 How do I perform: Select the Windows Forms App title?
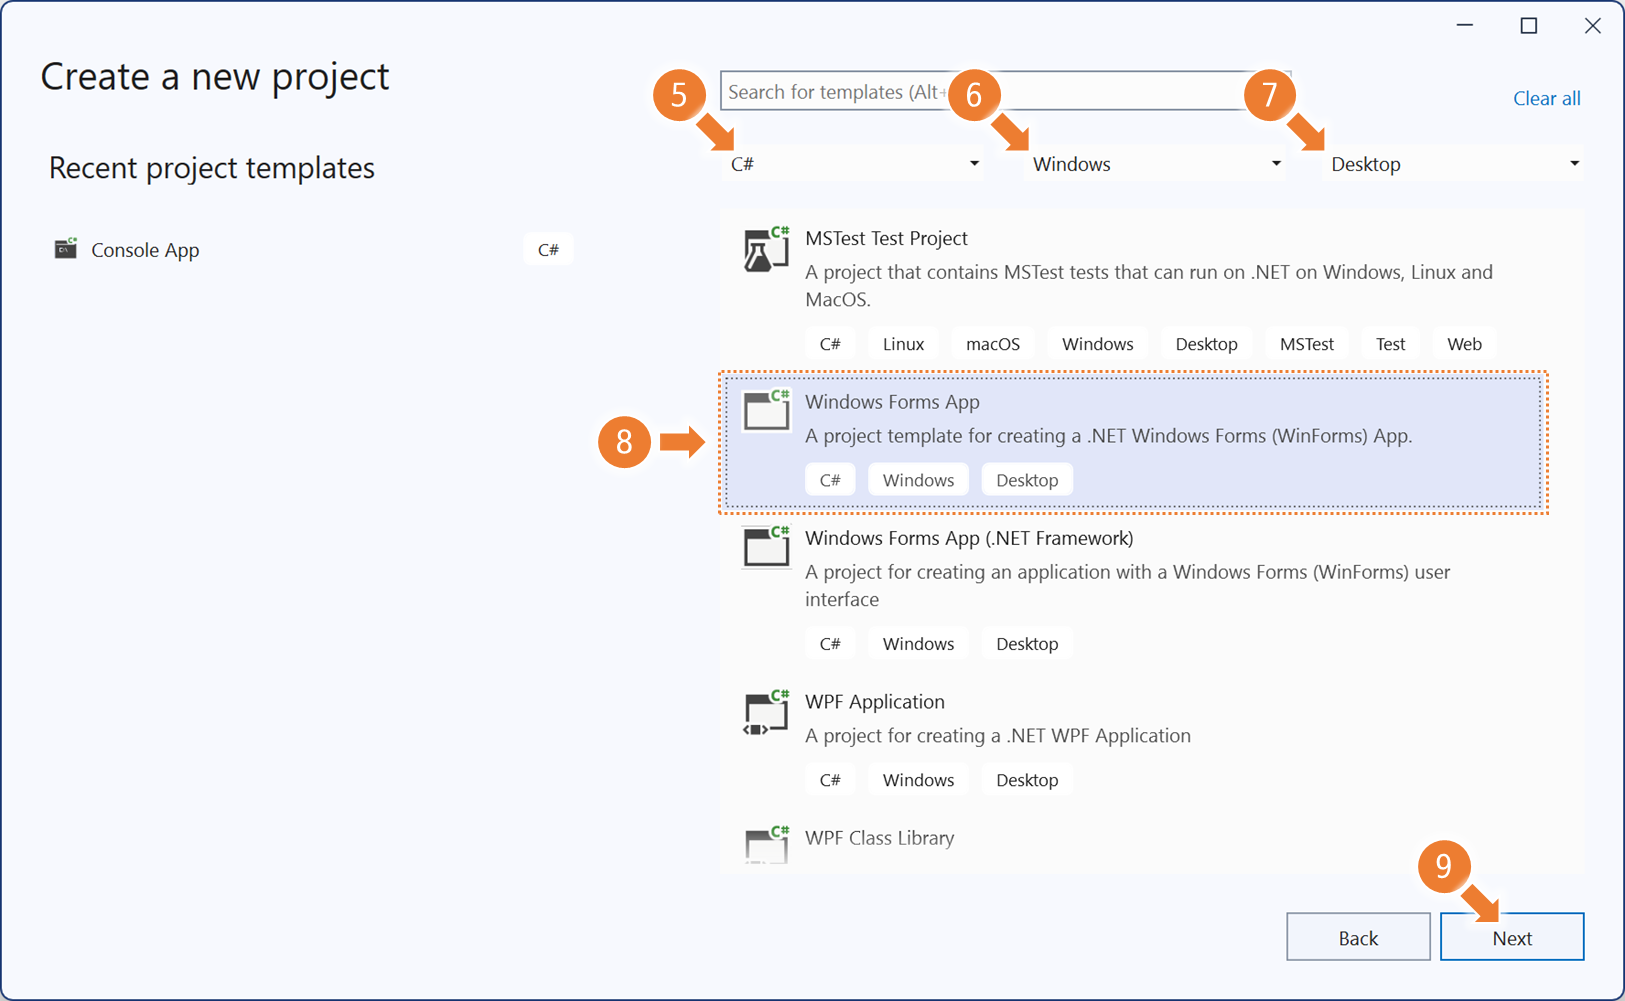click(x=892, y=402)
